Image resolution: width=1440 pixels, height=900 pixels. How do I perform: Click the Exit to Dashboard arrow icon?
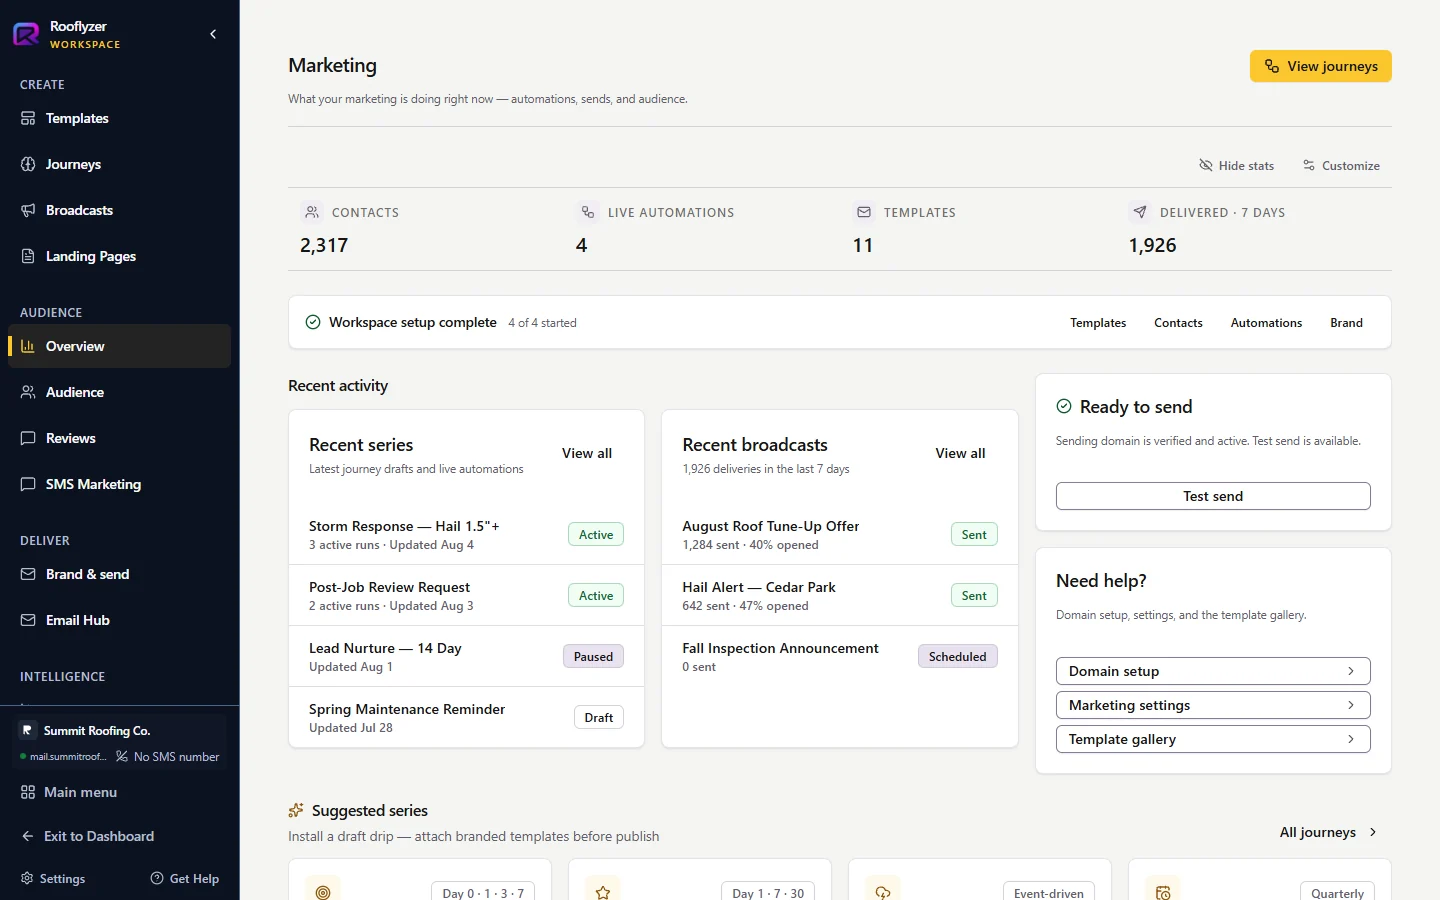click(28, 836)
